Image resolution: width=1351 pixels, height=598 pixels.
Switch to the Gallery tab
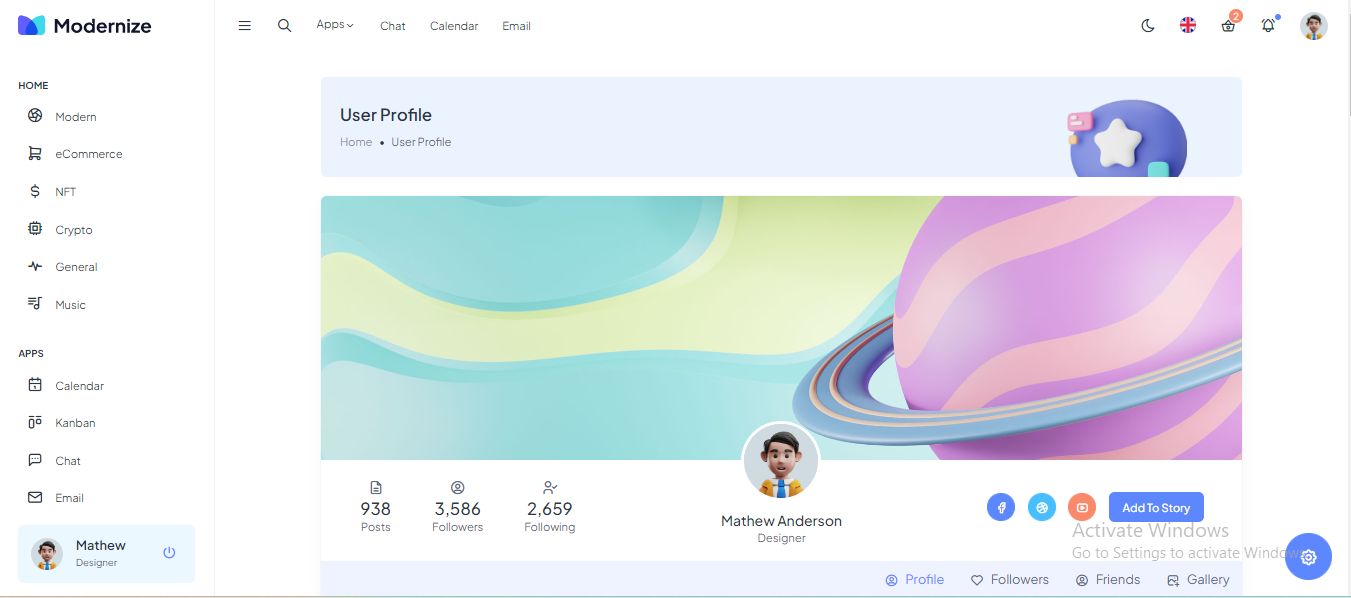pyautogui.click(x=1198, y=579)
